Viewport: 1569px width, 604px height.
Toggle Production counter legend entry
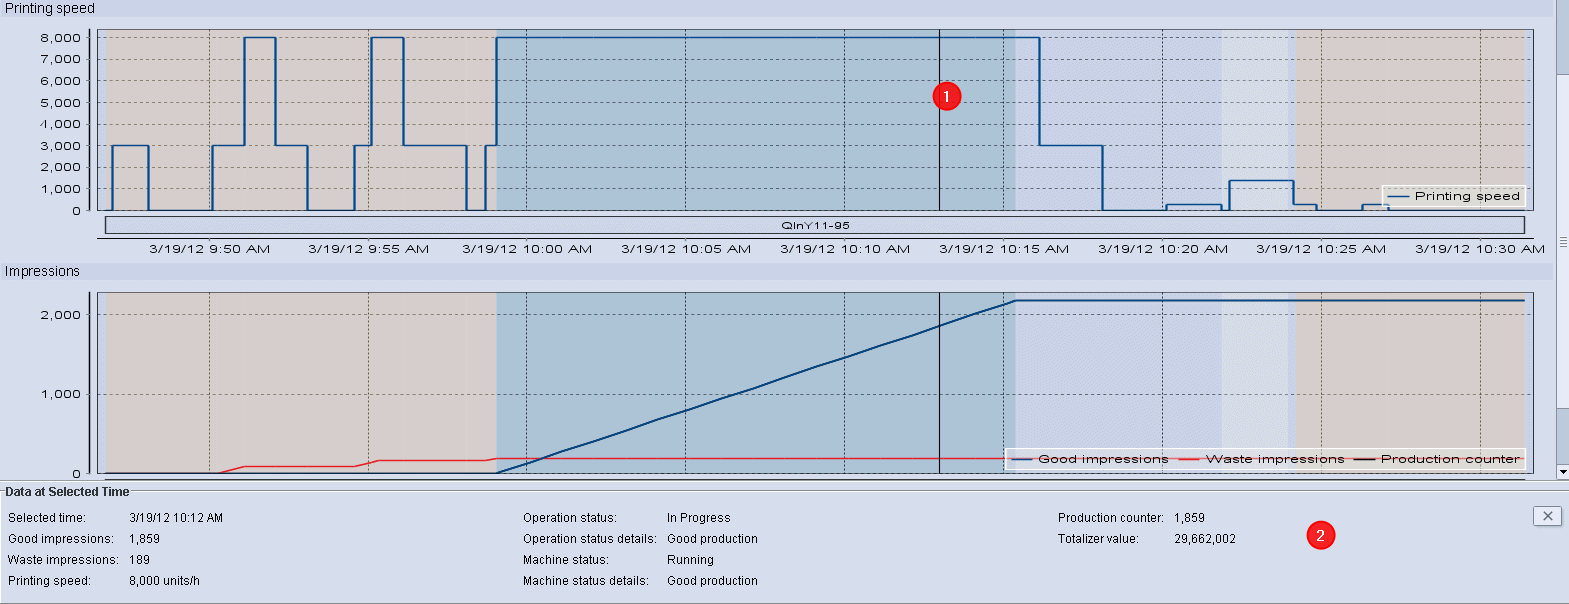[x=1449, y=459]
